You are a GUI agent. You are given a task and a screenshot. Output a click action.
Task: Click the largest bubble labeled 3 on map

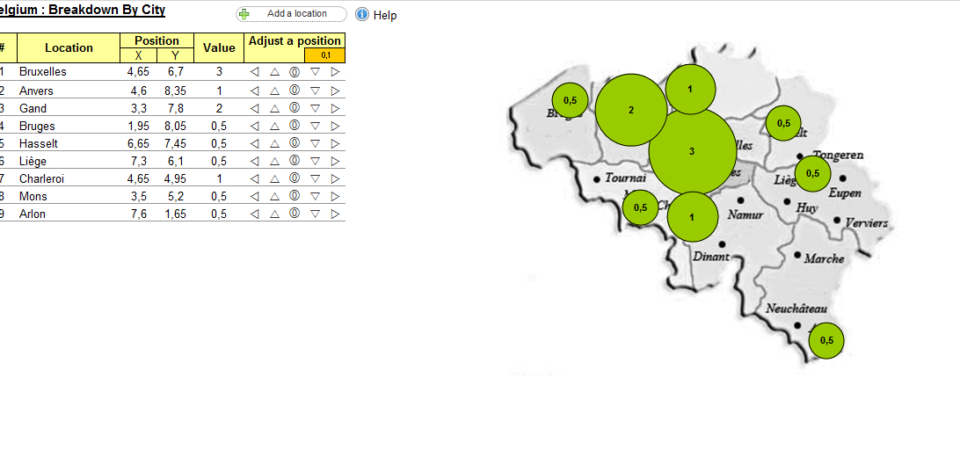[x=693, y=152]
